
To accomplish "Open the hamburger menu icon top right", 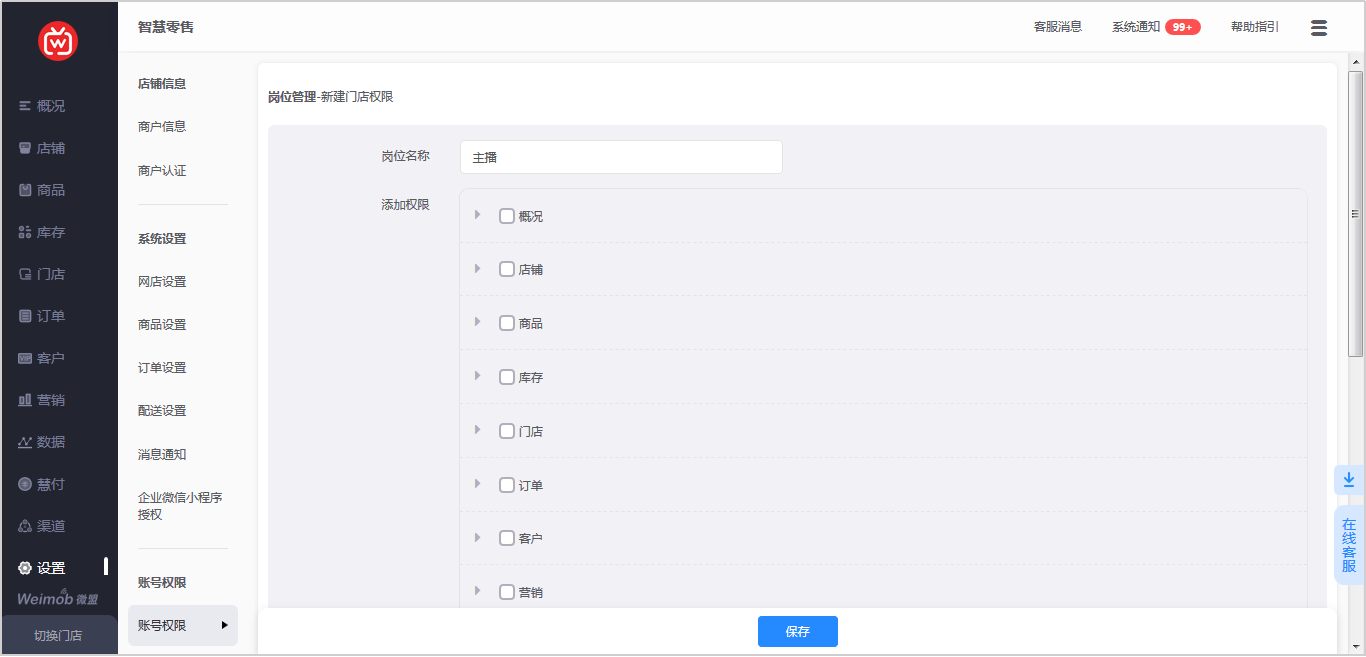I will (1318, 28).
